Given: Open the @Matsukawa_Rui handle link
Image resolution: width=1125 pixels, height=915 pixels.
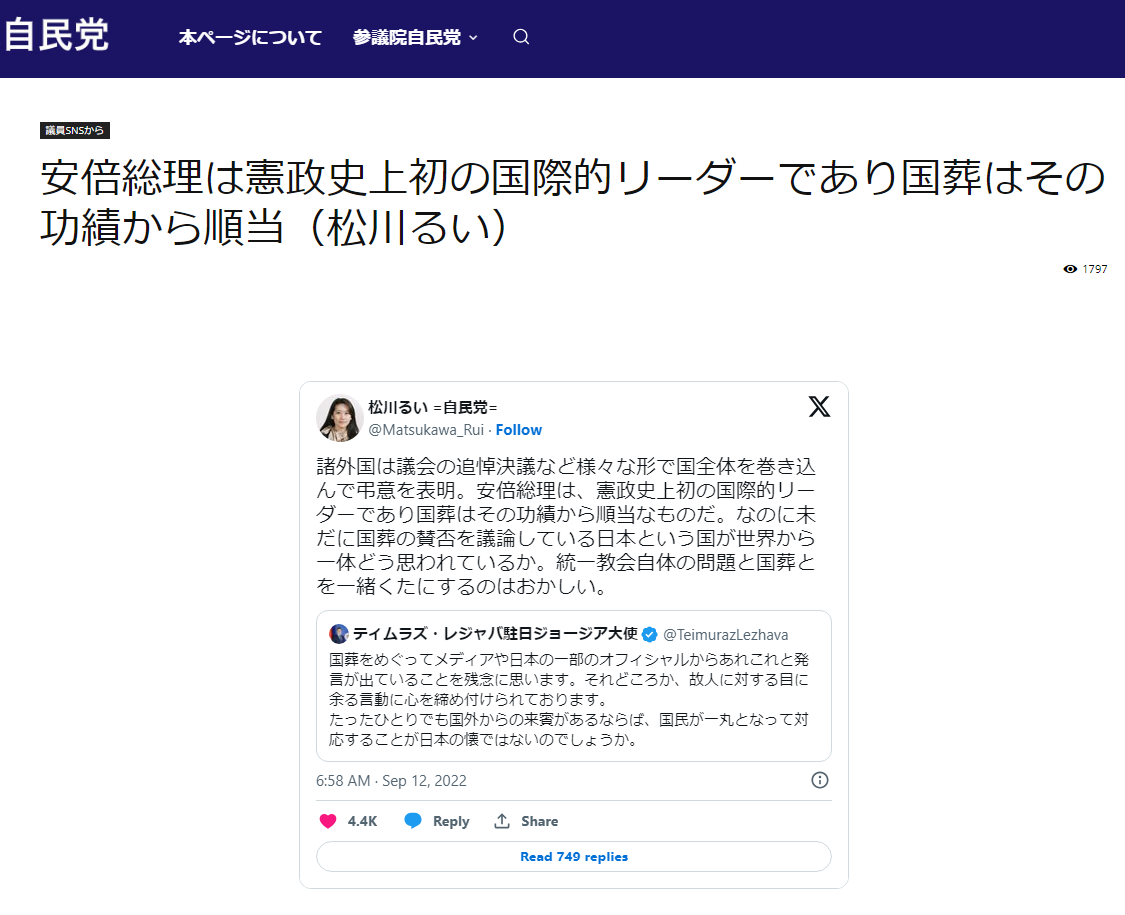Looking at the screenshot, I should click(x=426, y=430).
